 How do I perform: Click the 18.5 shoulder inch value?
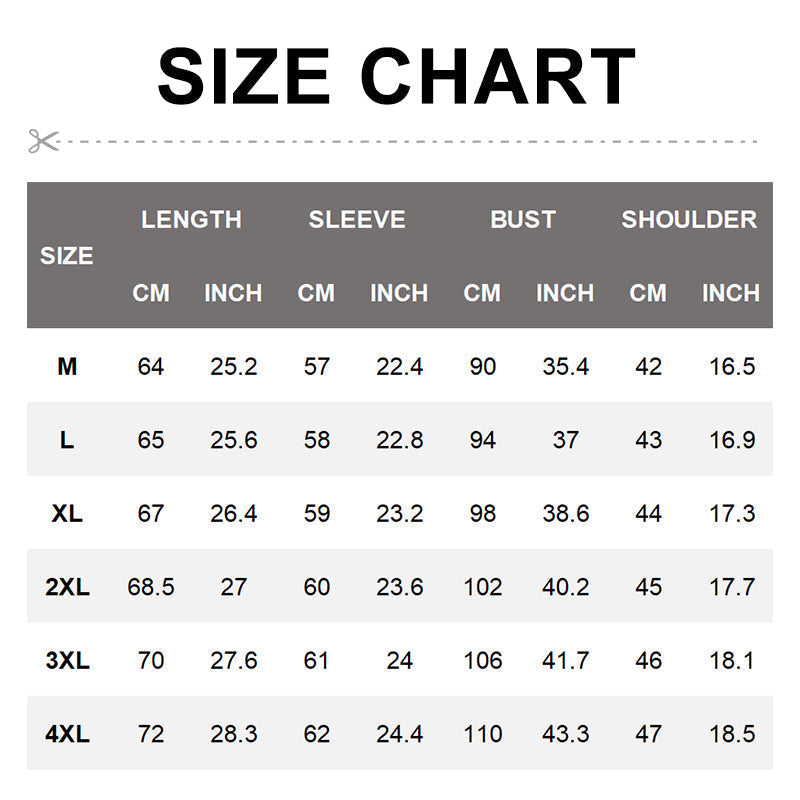731,734
